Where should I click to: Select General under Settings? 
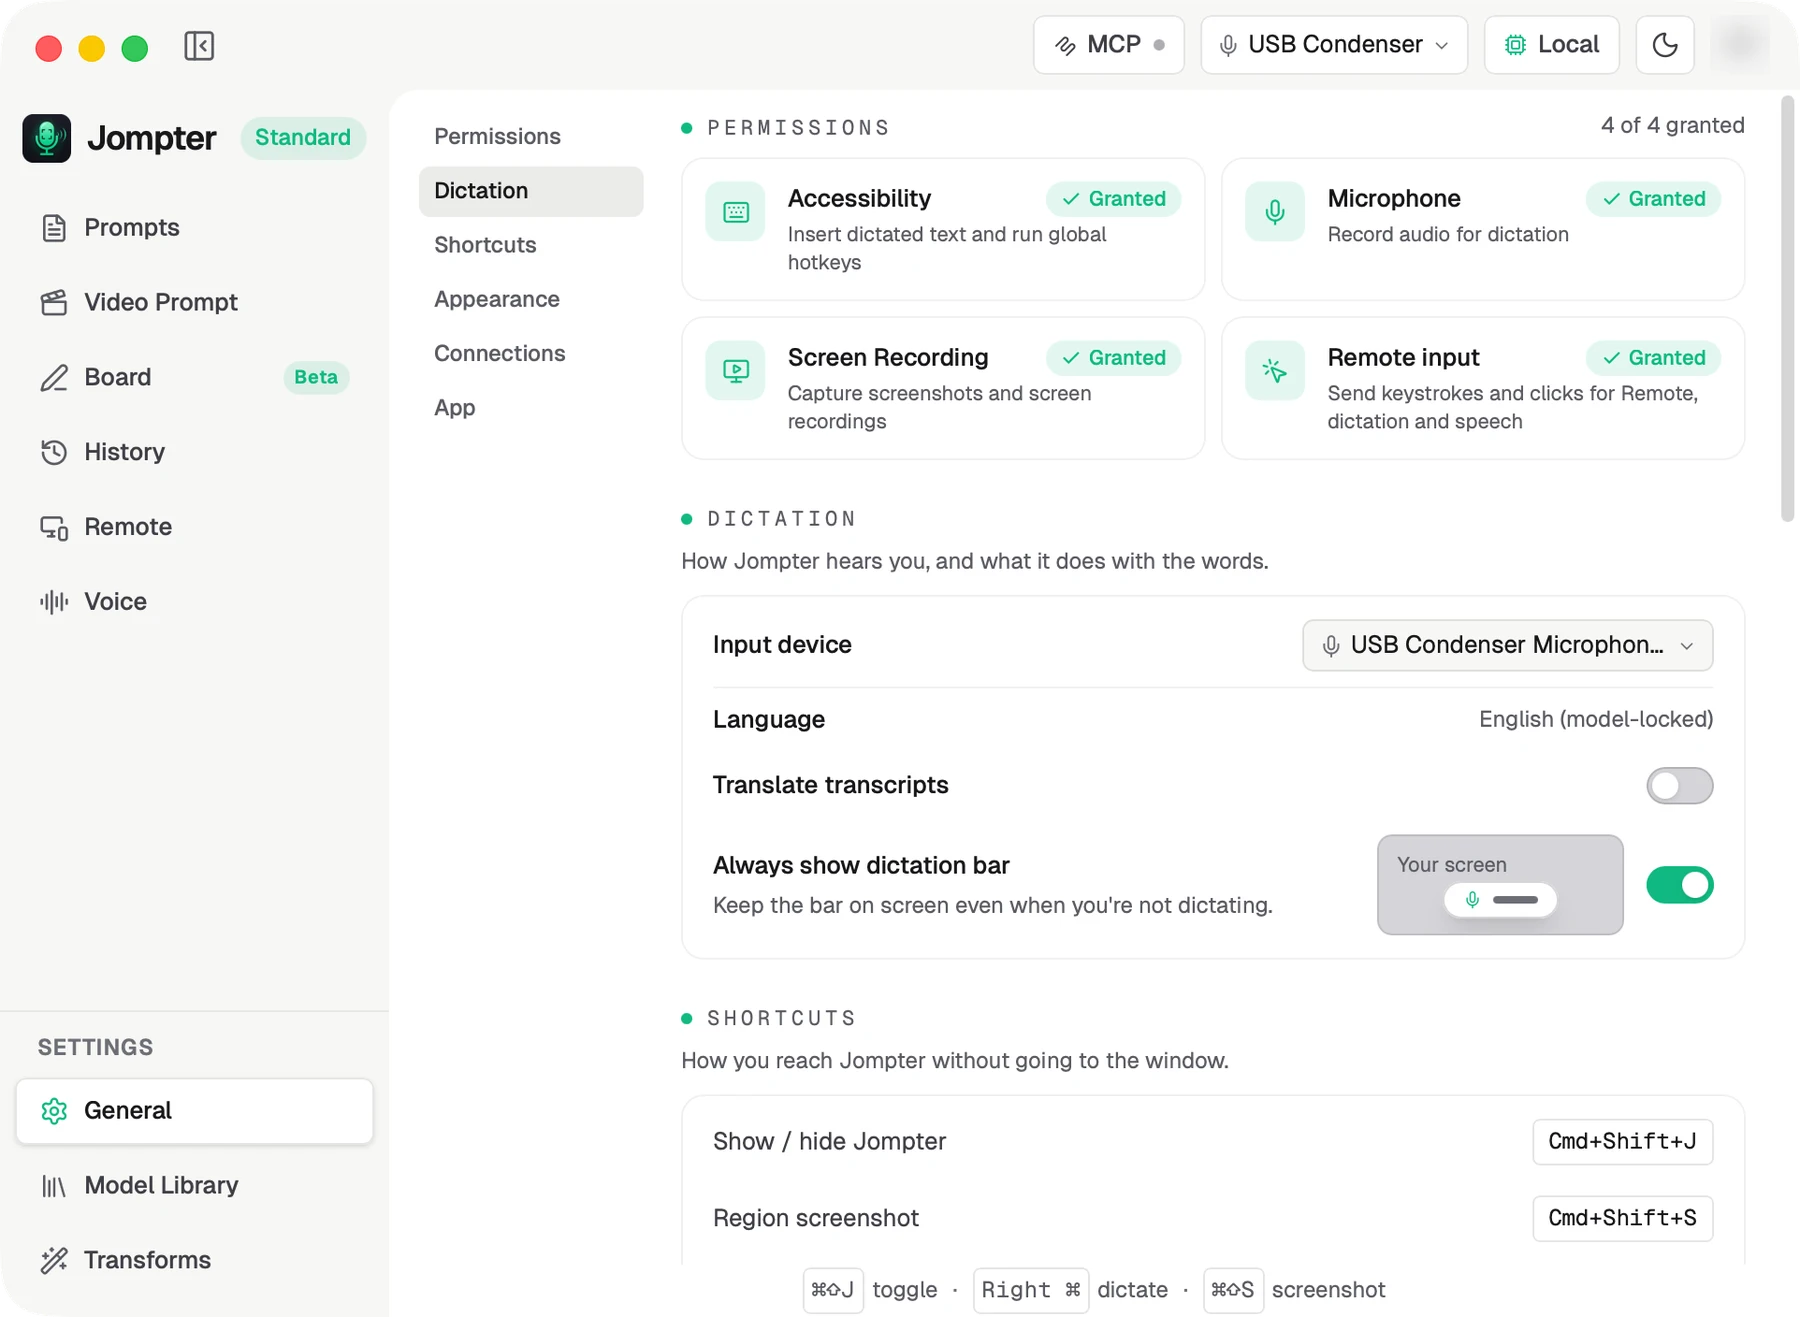pyautogui.click(x=194, y=1111)
